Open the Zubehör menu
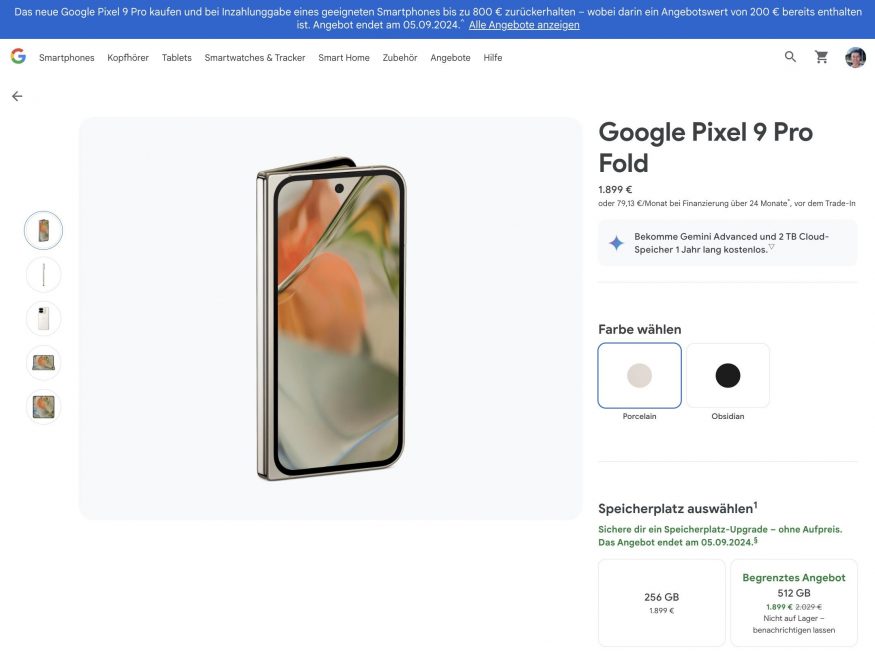This screenshot has width=875, height=653. tap(400, 58)
